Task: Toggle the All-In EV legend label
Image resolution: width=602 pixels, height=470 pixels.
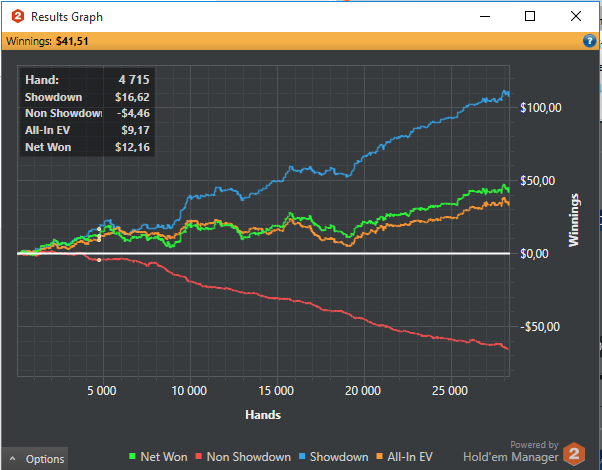Action: [x=410, y=457]
